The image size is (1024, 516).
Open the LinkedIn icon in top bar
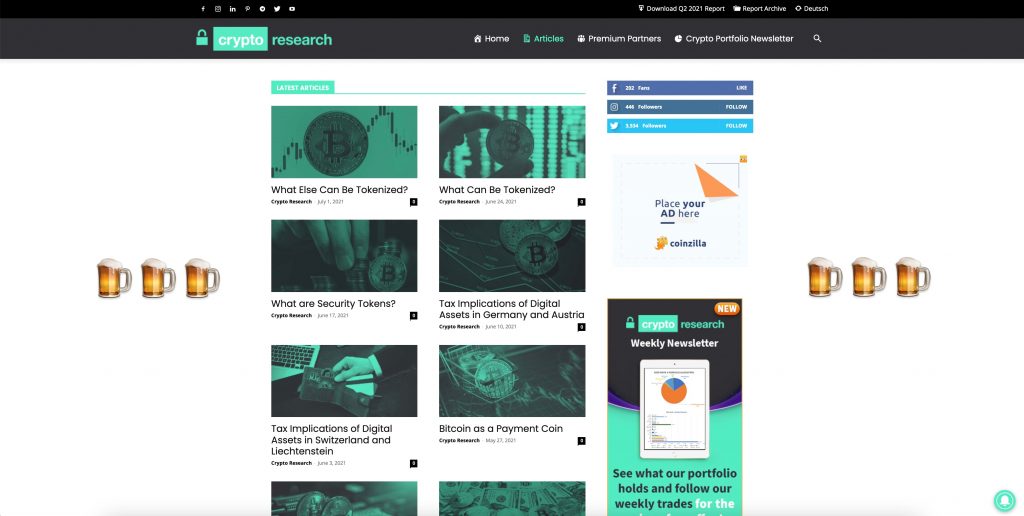(232, 9)
